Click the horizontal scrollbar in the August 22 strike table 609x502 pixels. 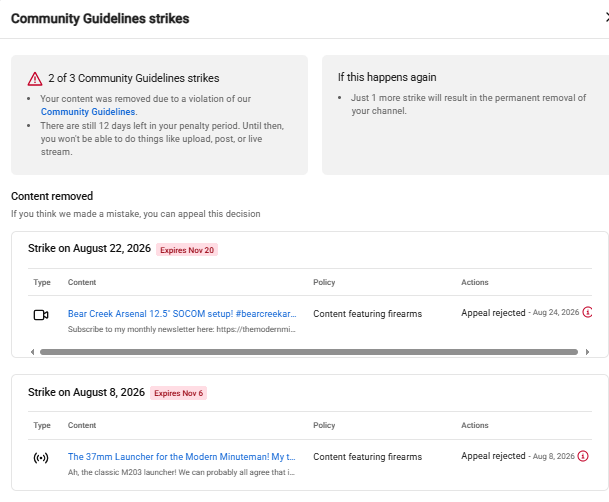(x=309, y=352)
